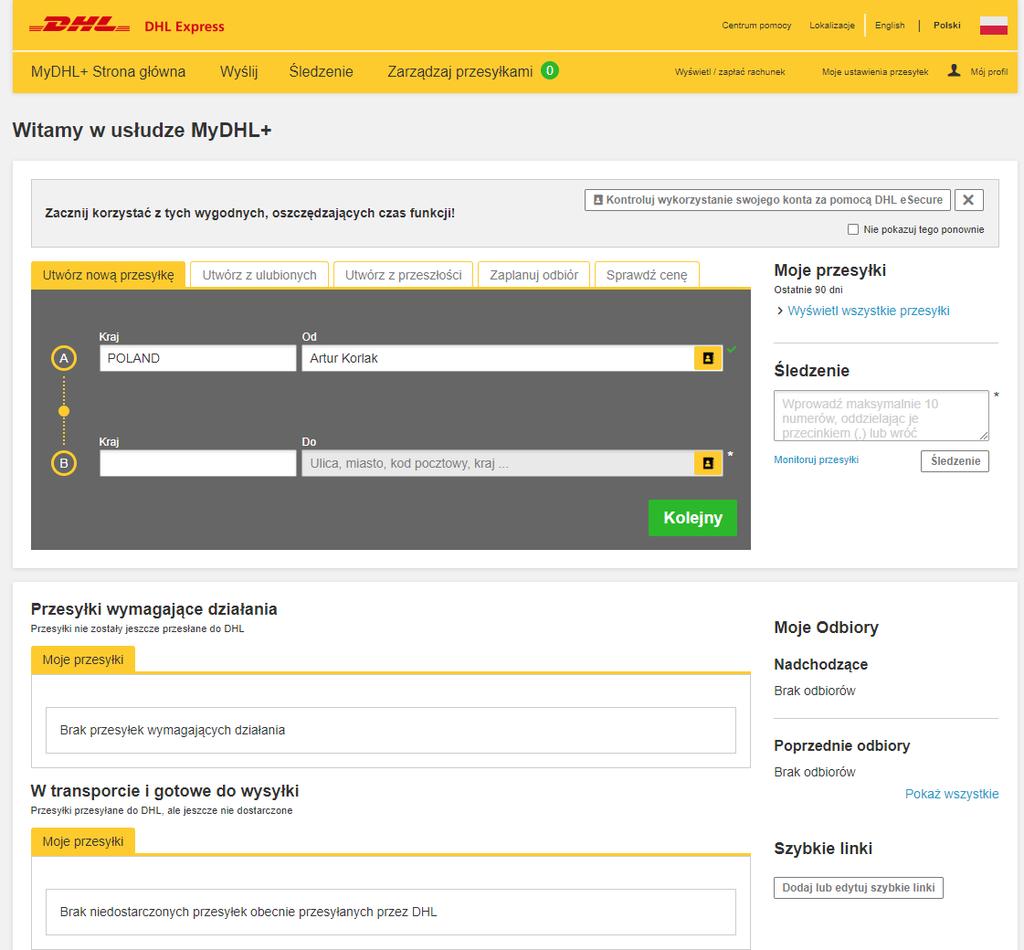
Task: Open the Śledzenie navigation menu
Action: (x=321, y=71)
